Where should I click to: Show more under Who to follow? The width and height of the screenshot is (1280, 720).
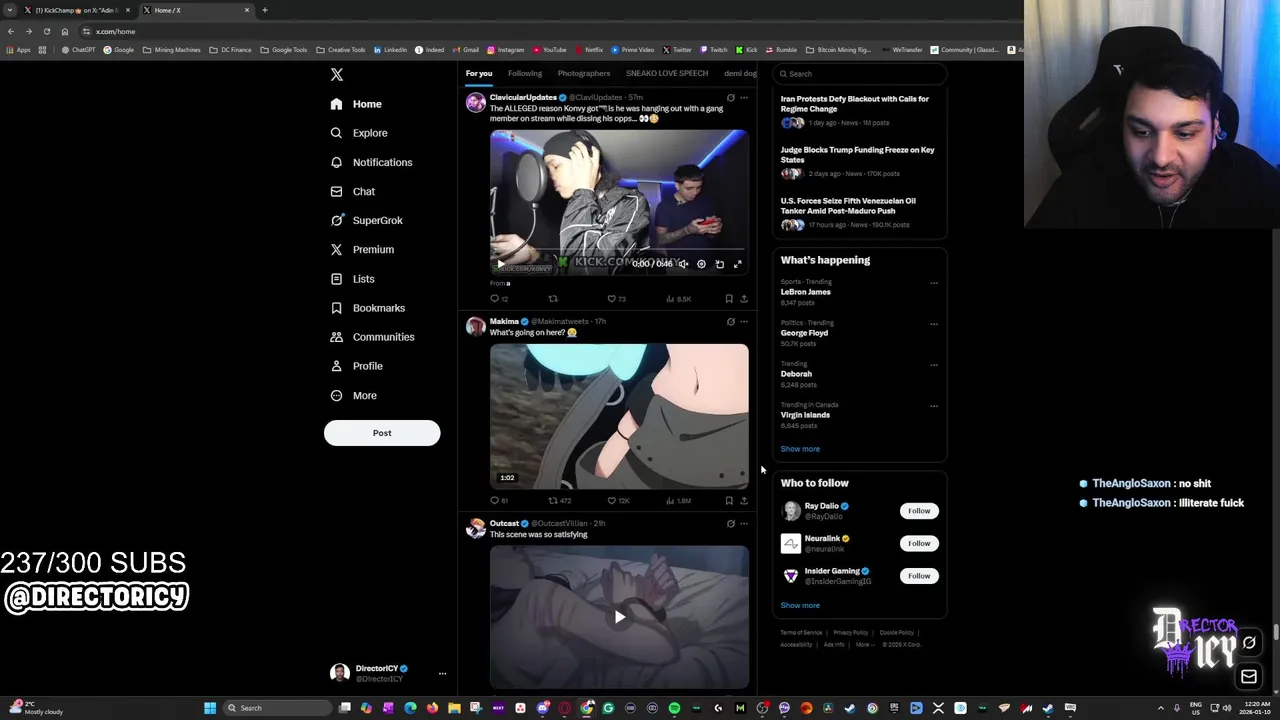pyautogui.click(x=800, y=605)
